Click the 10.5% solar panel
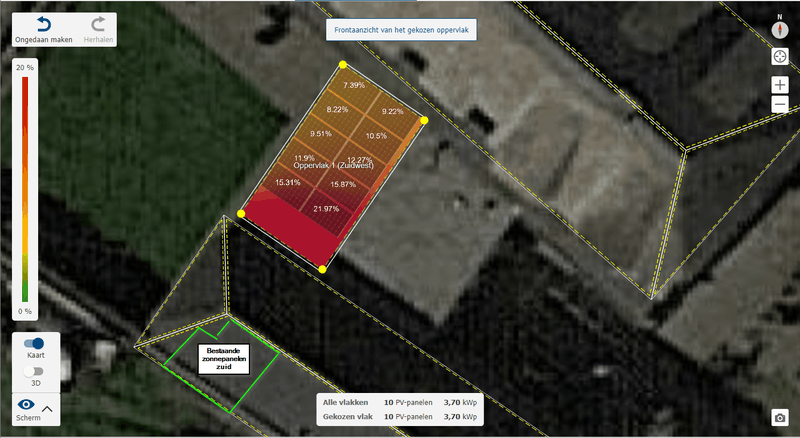The height and width of the screenshot is (438, 800). [376, 136]
